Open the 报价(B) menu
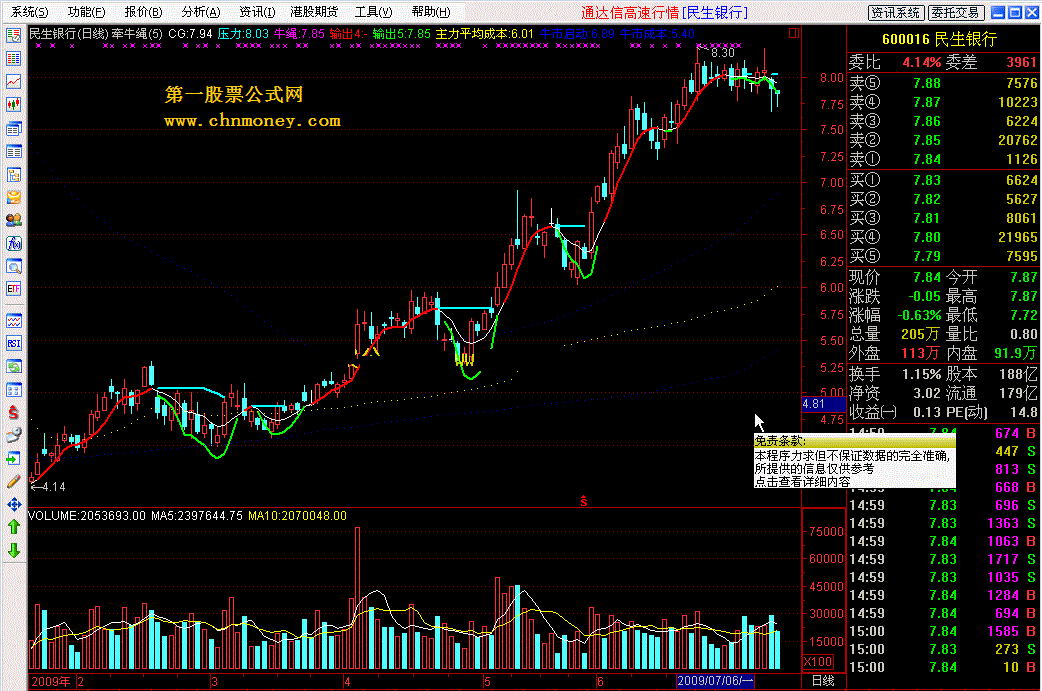 [x=144, y=12]
